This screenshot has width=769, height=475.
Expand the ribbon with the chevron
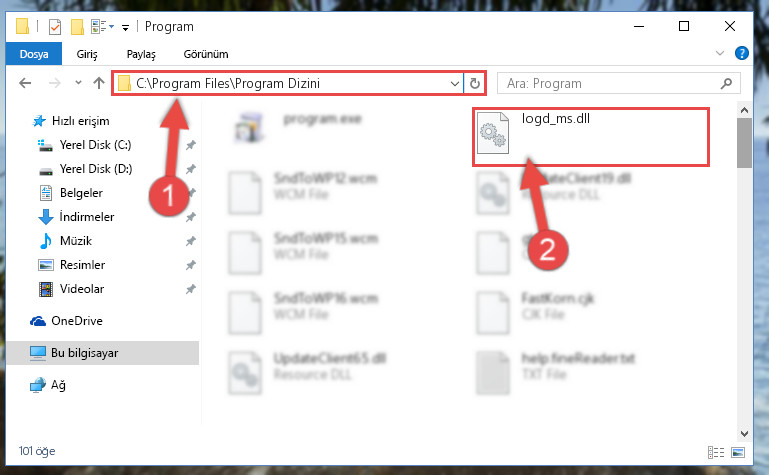(x=719, y=53)
